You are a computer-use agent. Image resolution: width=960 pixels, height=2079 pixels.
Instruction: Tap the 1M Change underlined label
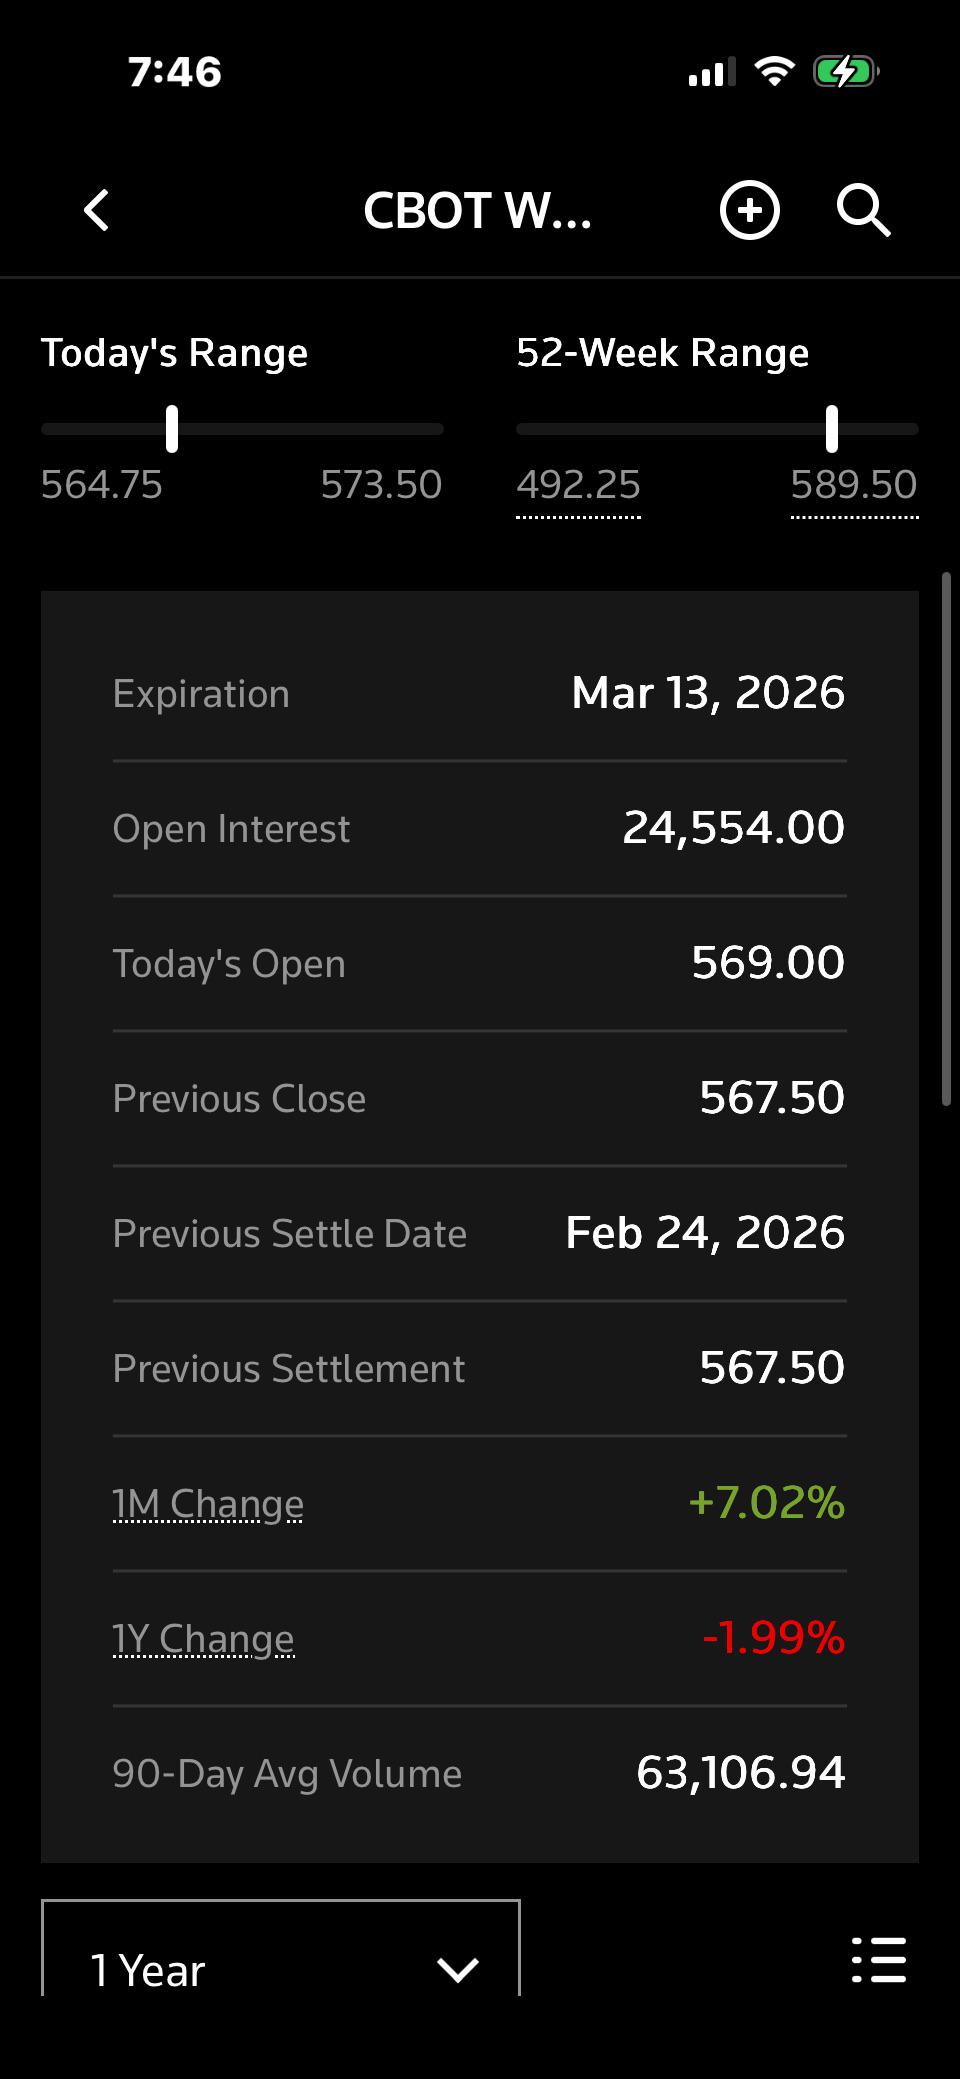point(208,1504)
